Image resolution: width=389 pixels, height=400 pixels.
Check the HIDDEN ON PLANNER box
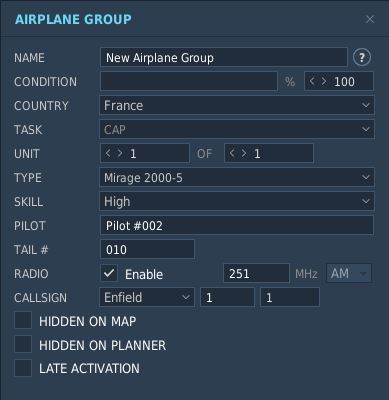pos(23,345)
